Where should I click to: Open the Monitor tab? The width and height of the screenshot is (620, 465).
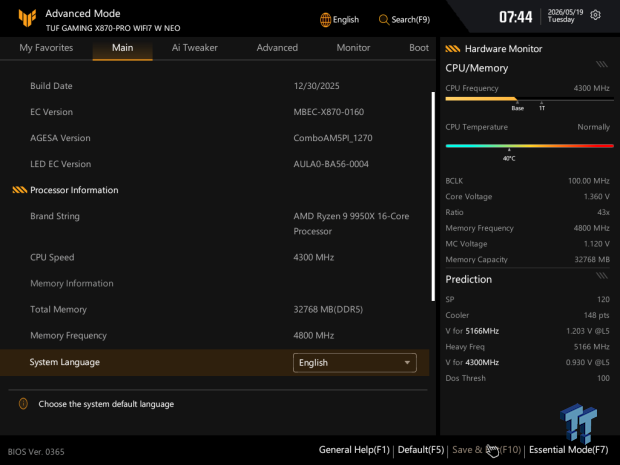pos(353,48)
